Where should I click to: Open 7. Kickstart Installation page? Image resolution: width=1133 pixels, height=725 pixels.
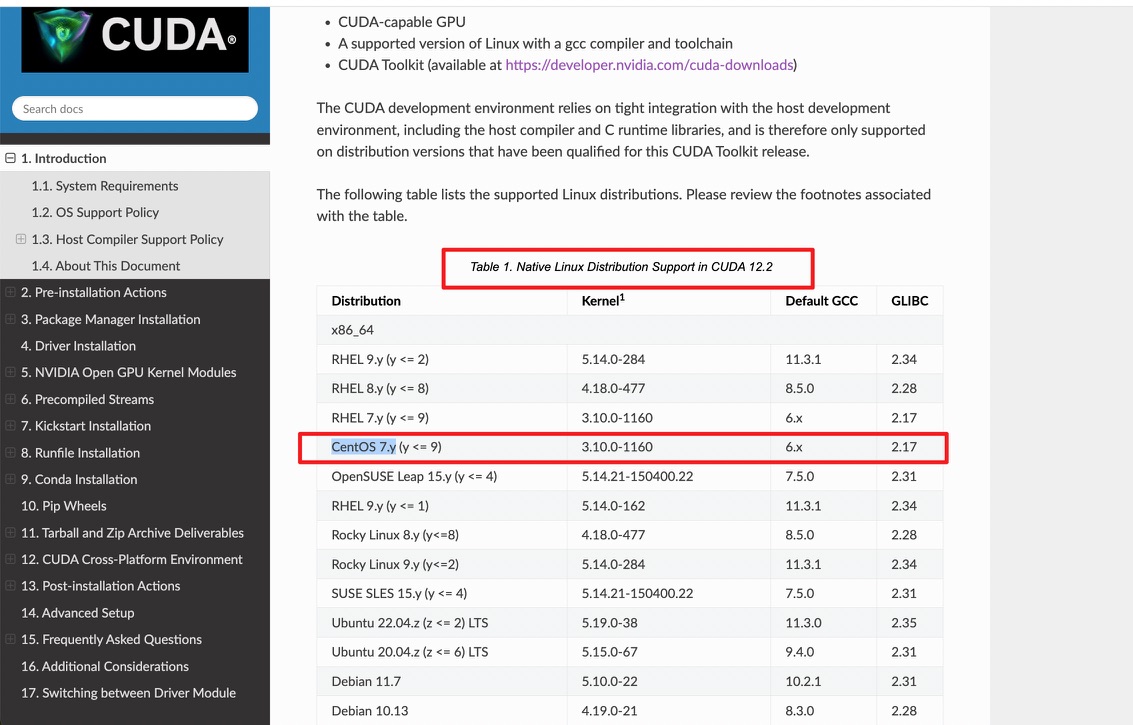pyautogui.click(x=86, y=426)
